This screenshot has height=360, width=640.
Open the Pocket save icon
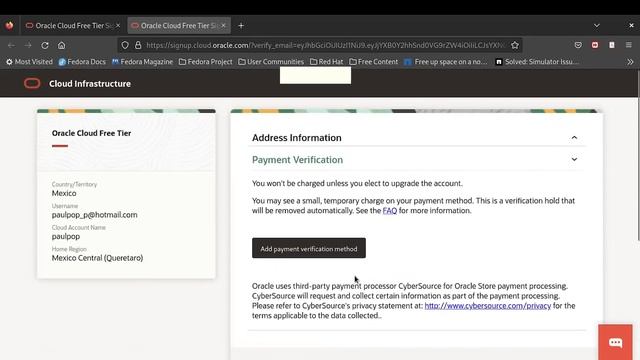point(578,45)
